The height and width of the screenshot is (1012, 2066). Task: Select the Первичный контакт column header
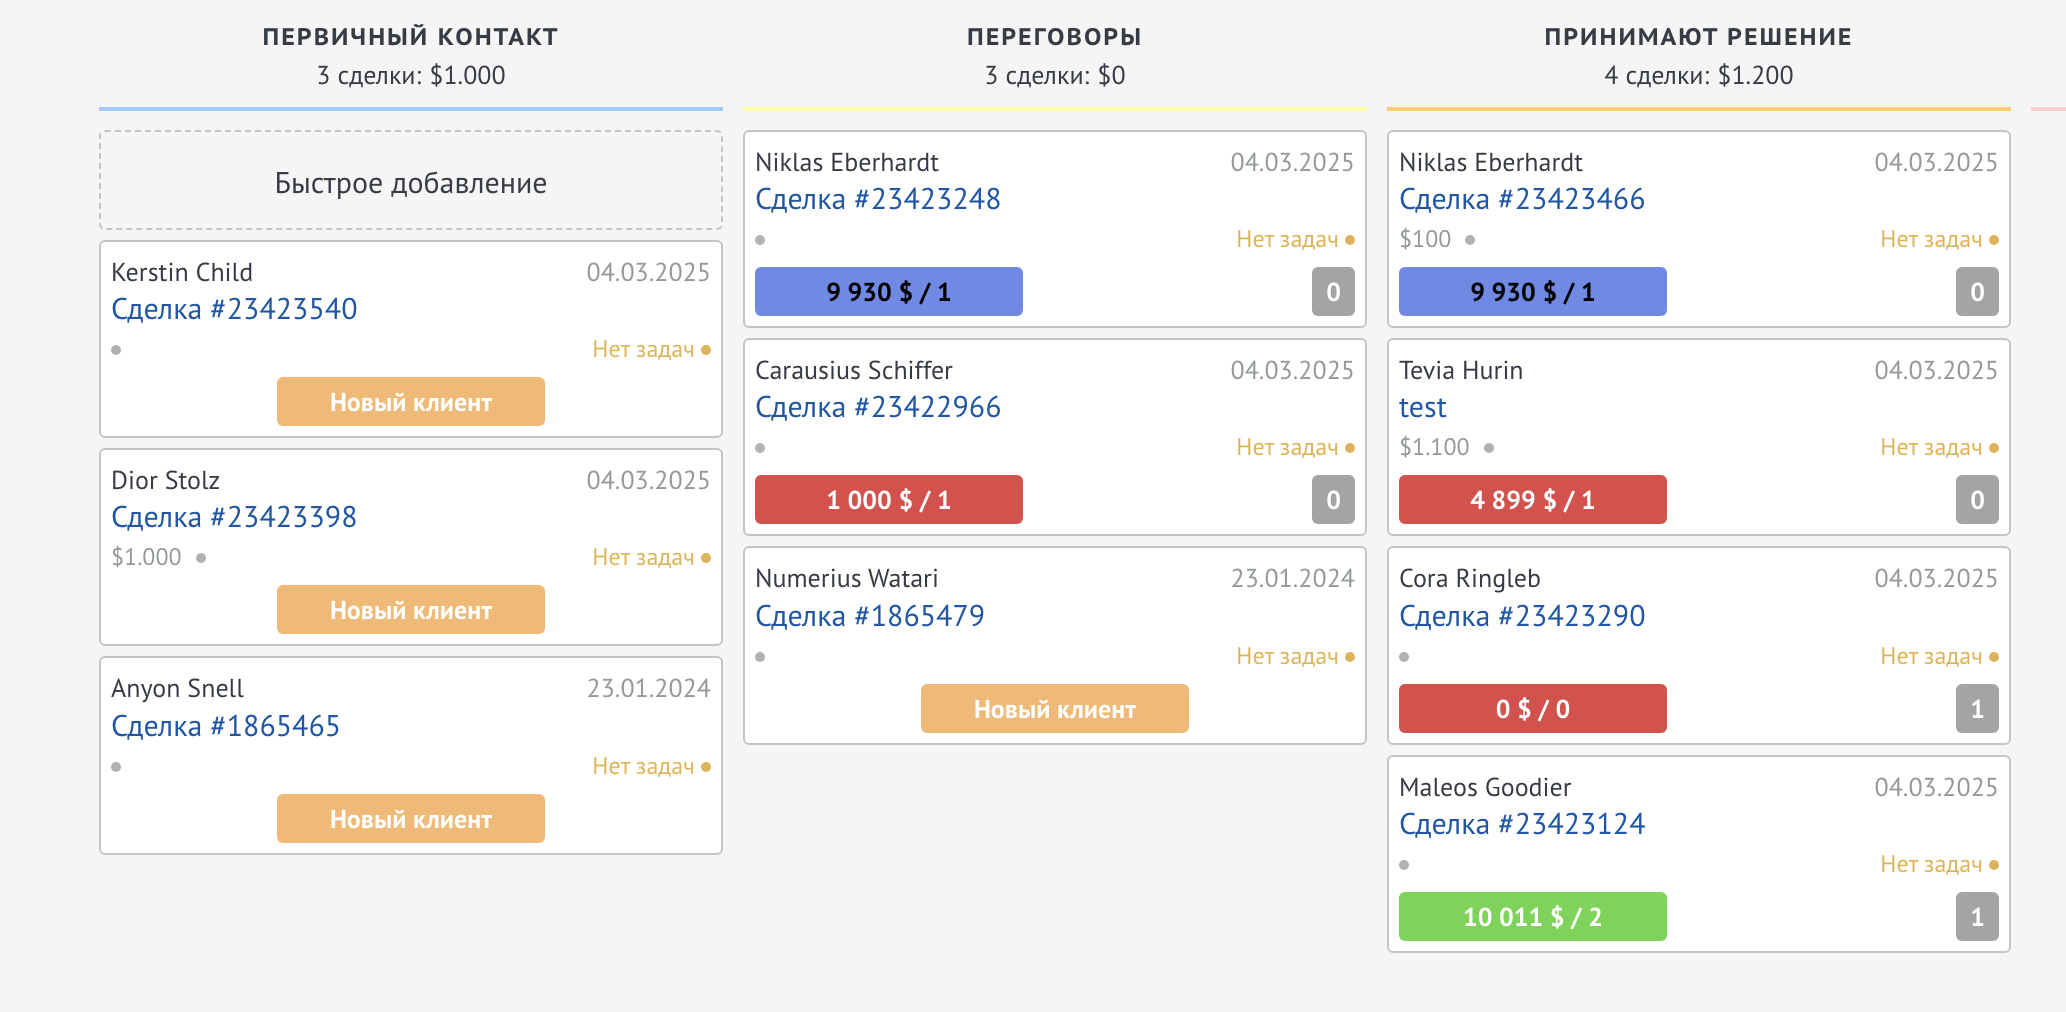click(410, 37)
